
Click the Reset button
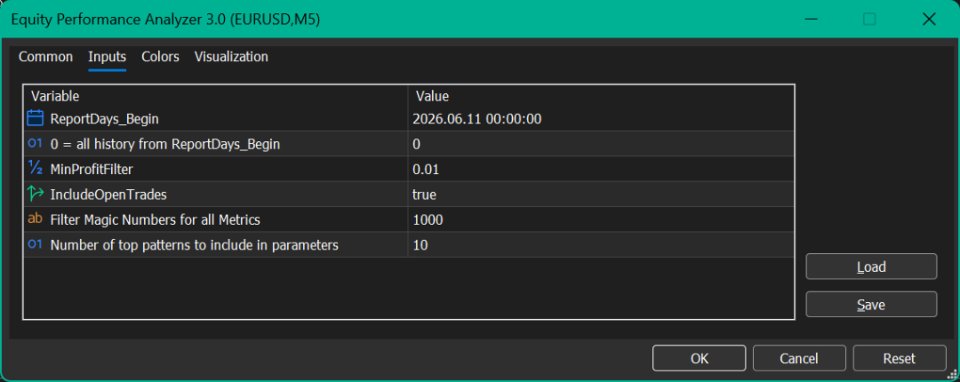pos(899,358)
